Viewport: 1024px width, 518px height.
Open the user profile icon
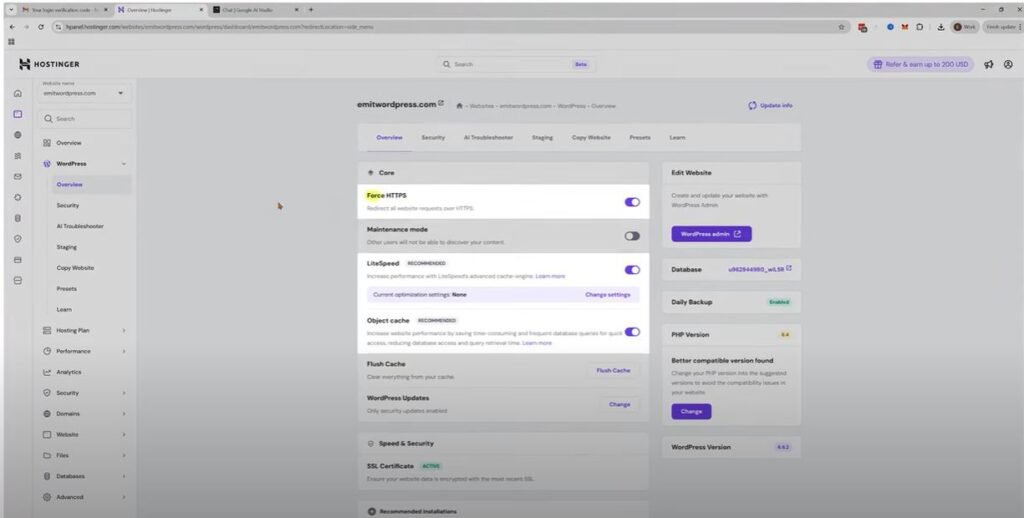[1008, 65]
